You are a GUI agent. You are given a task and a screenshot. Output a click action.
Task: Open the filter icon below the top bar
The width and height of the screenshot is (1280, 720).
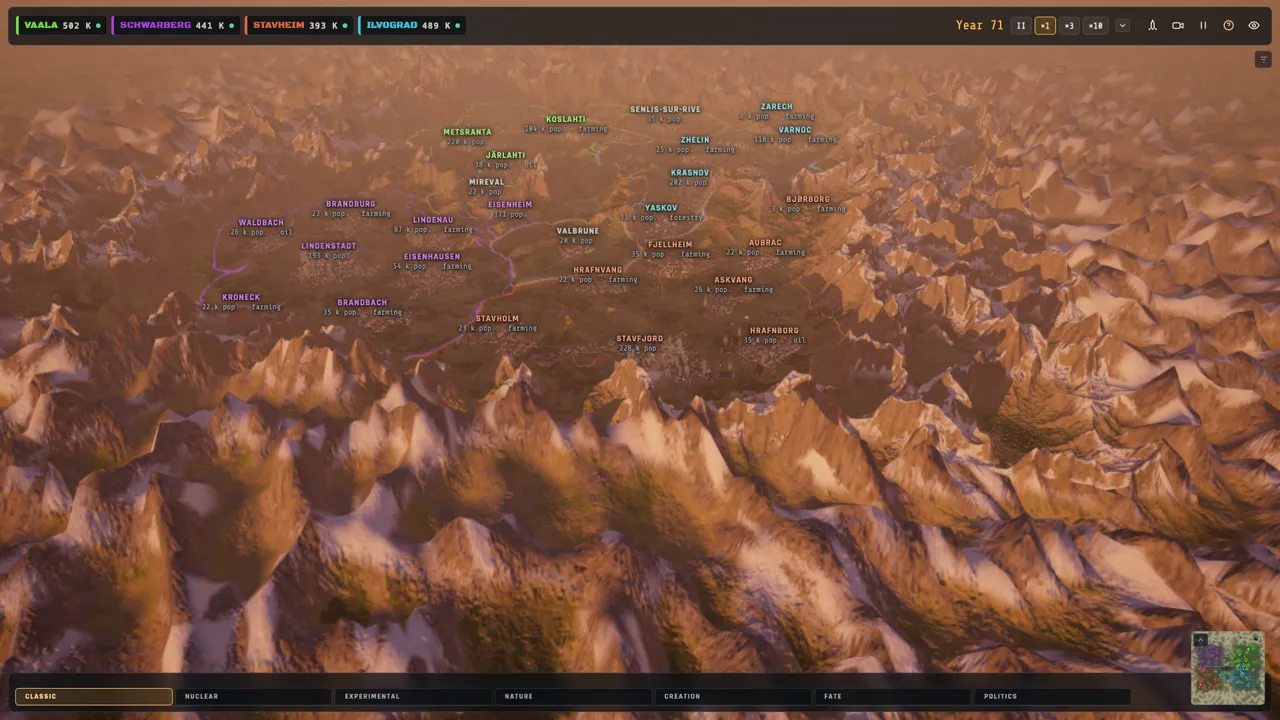pos(1263,60)
